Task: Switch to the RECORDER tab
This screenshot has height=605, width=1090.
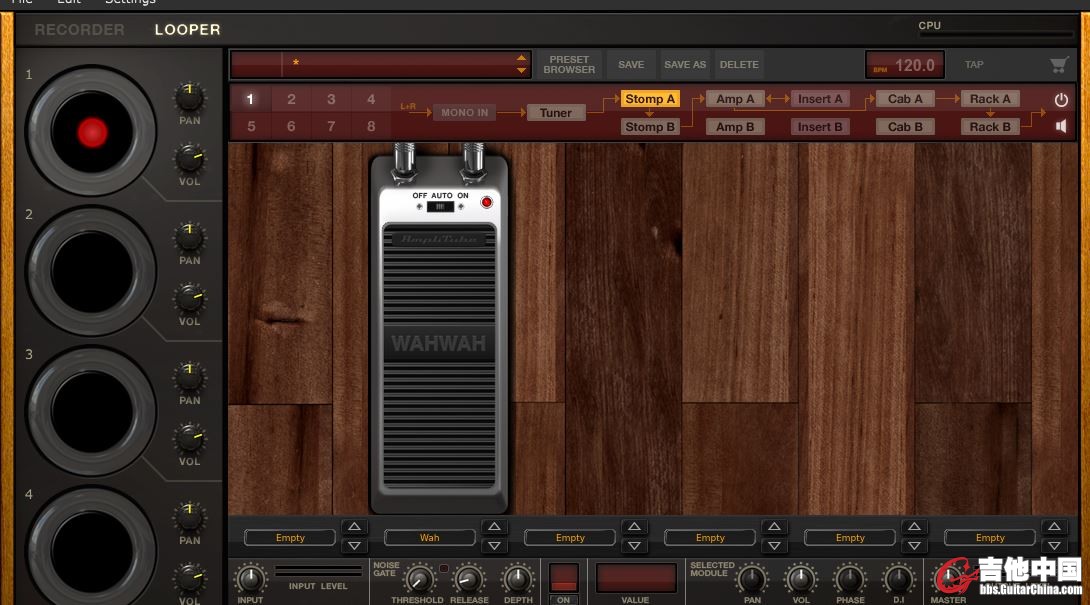Action: 79,30
